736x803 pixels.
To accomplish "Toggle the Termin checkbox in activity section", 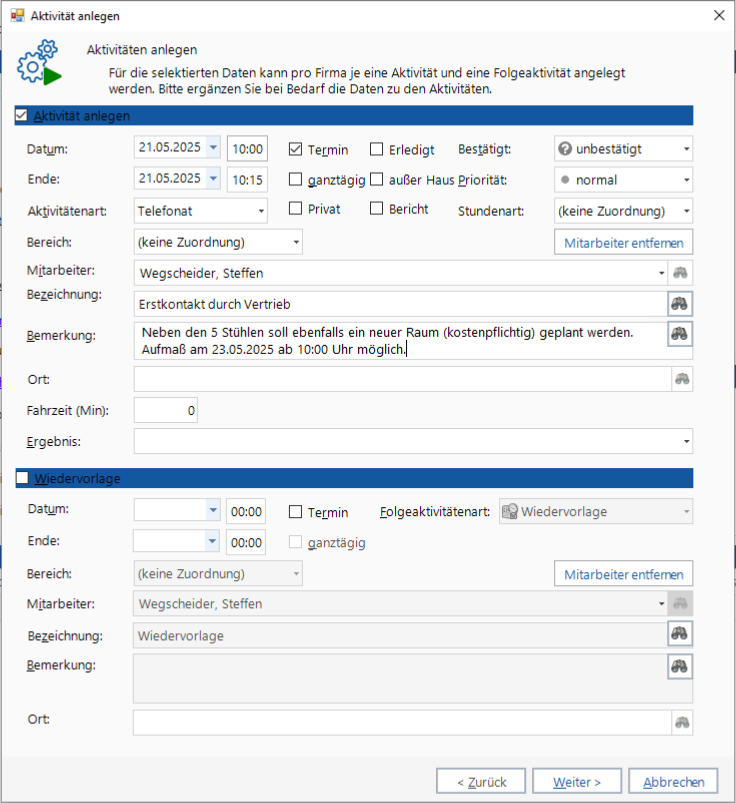I will [x=296, y=149].
